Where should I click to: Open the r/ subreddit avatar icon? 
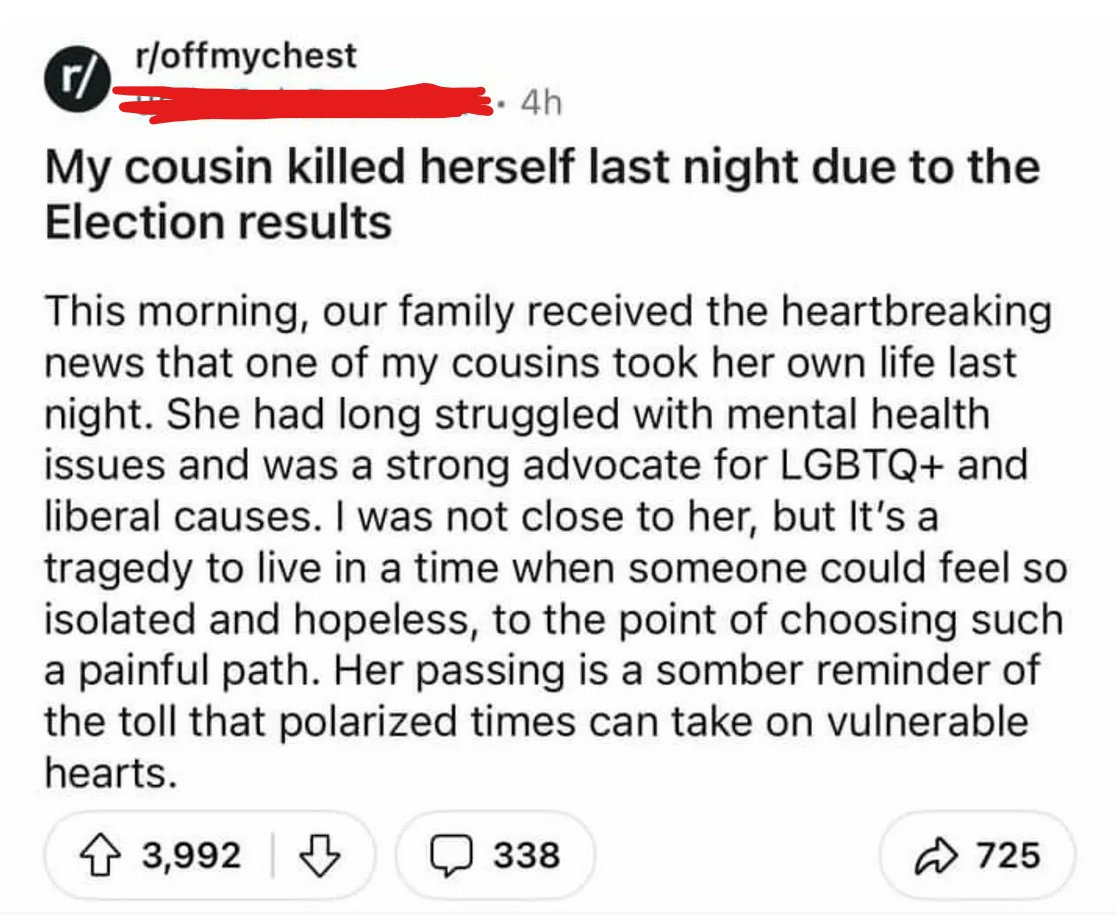pyautogui.click(x=78, y=80)
